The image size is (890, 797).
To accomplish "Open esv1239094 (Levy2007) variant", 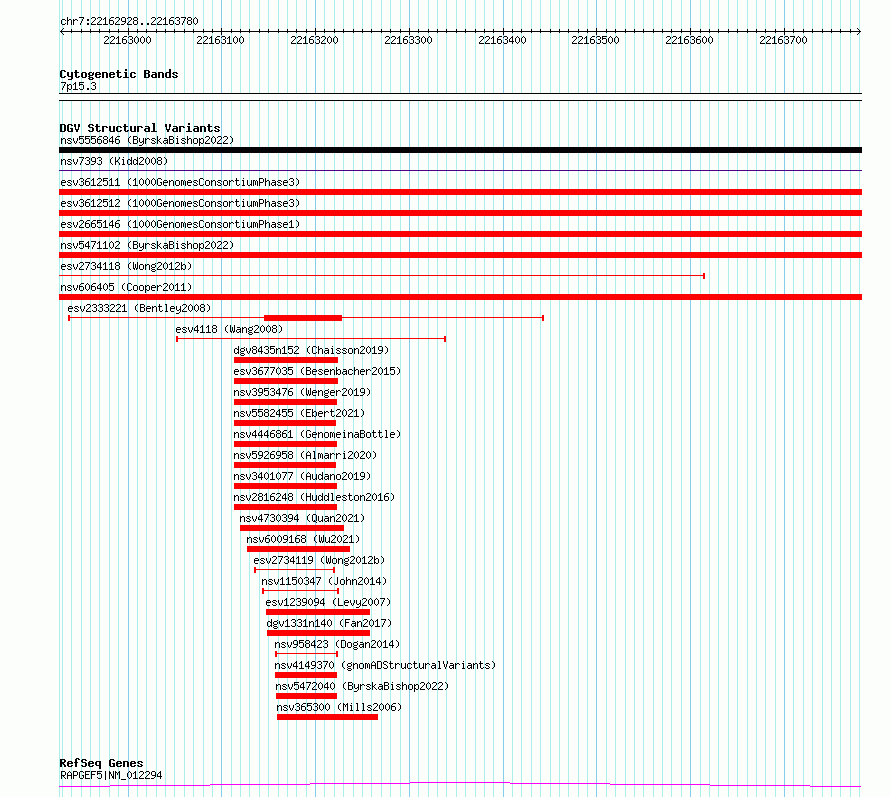I will point(328,602).
